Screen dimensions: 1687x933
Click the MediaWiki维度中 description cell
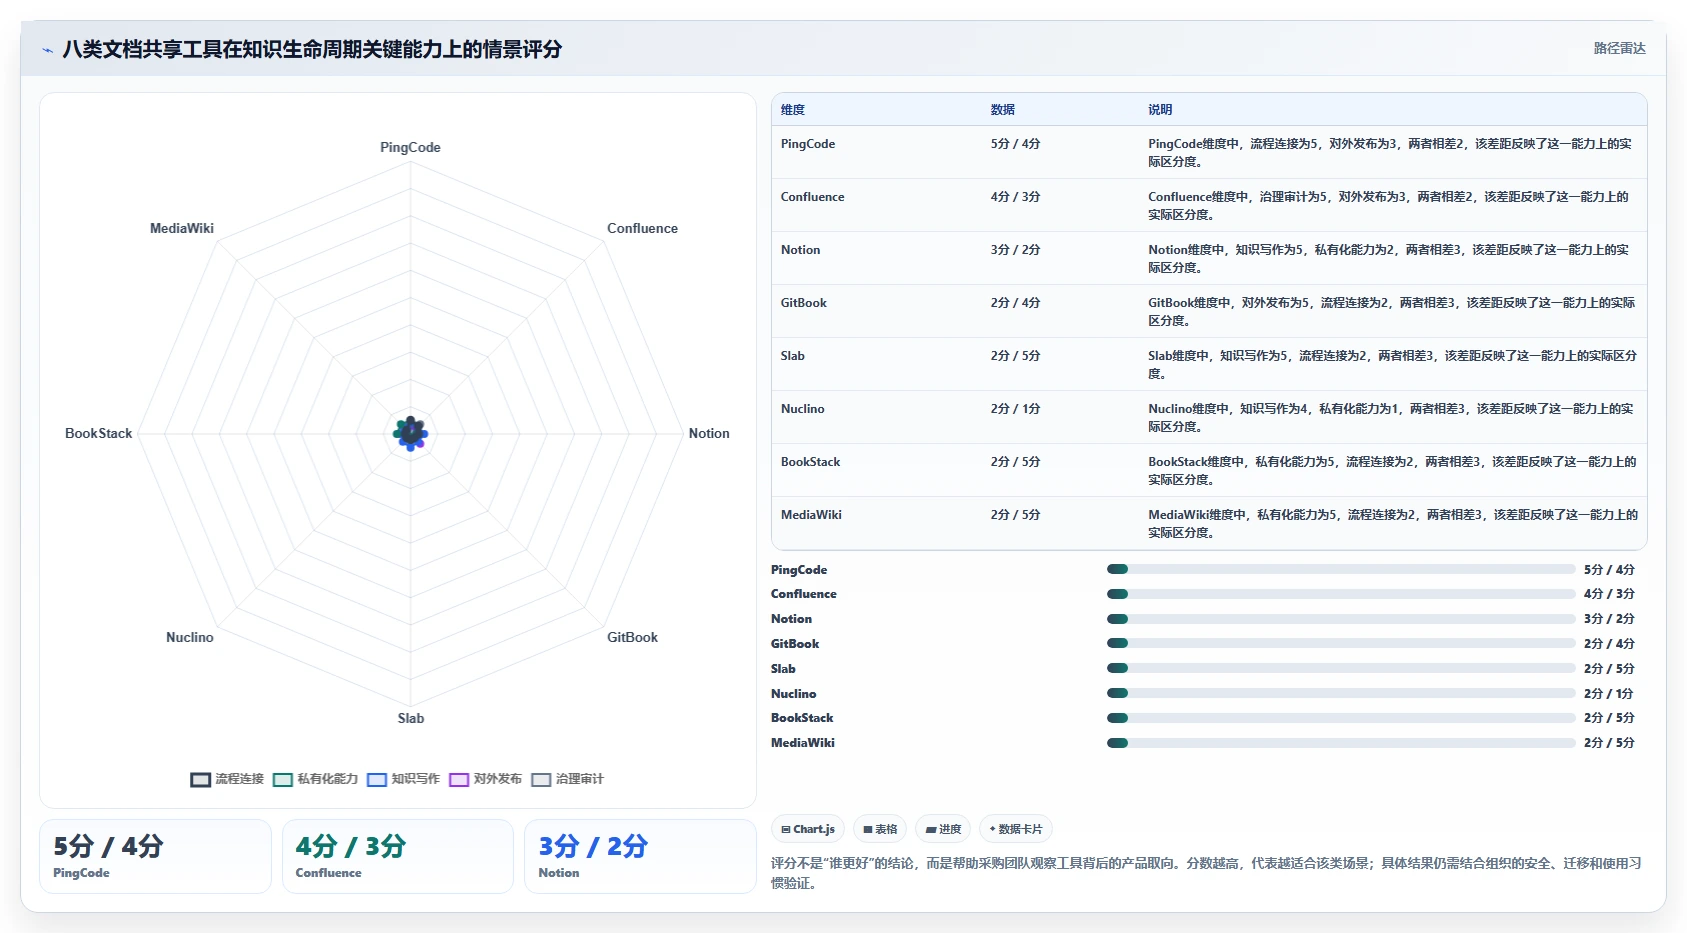point(1393,524)
